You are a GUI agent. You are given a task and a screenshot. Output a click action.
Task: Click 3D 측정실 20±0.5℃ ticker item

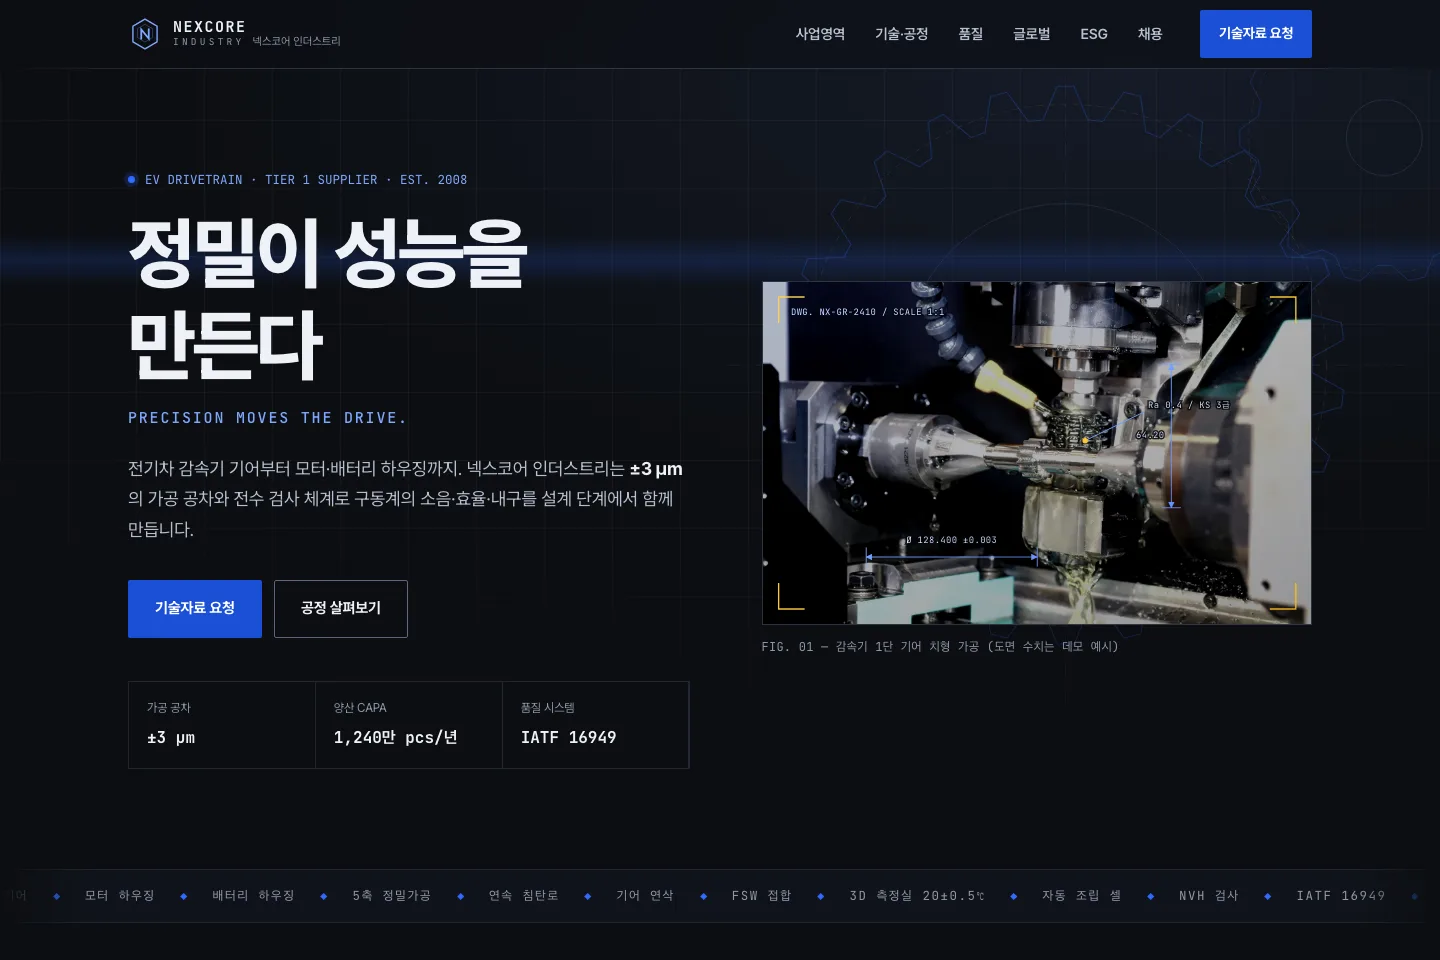917,896
